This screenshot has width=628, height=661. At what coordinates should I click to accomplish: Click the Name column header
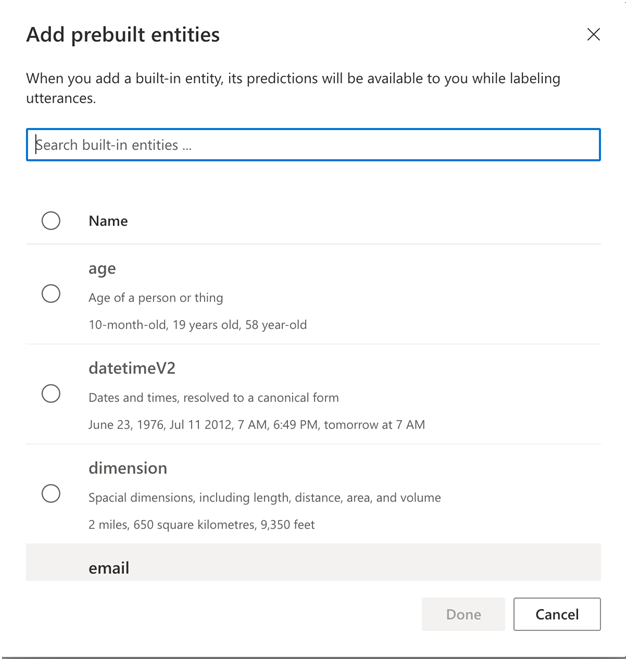(x=108, y=221)
